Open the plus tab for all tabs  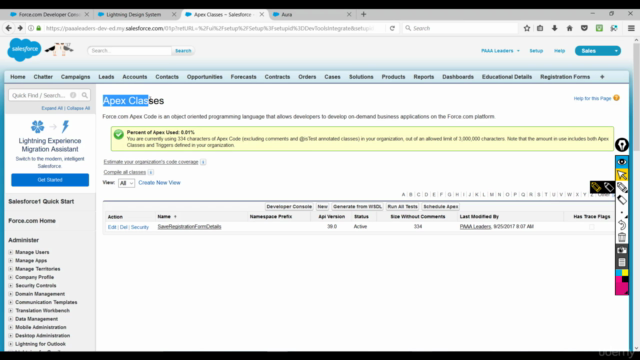pos(602,77)
